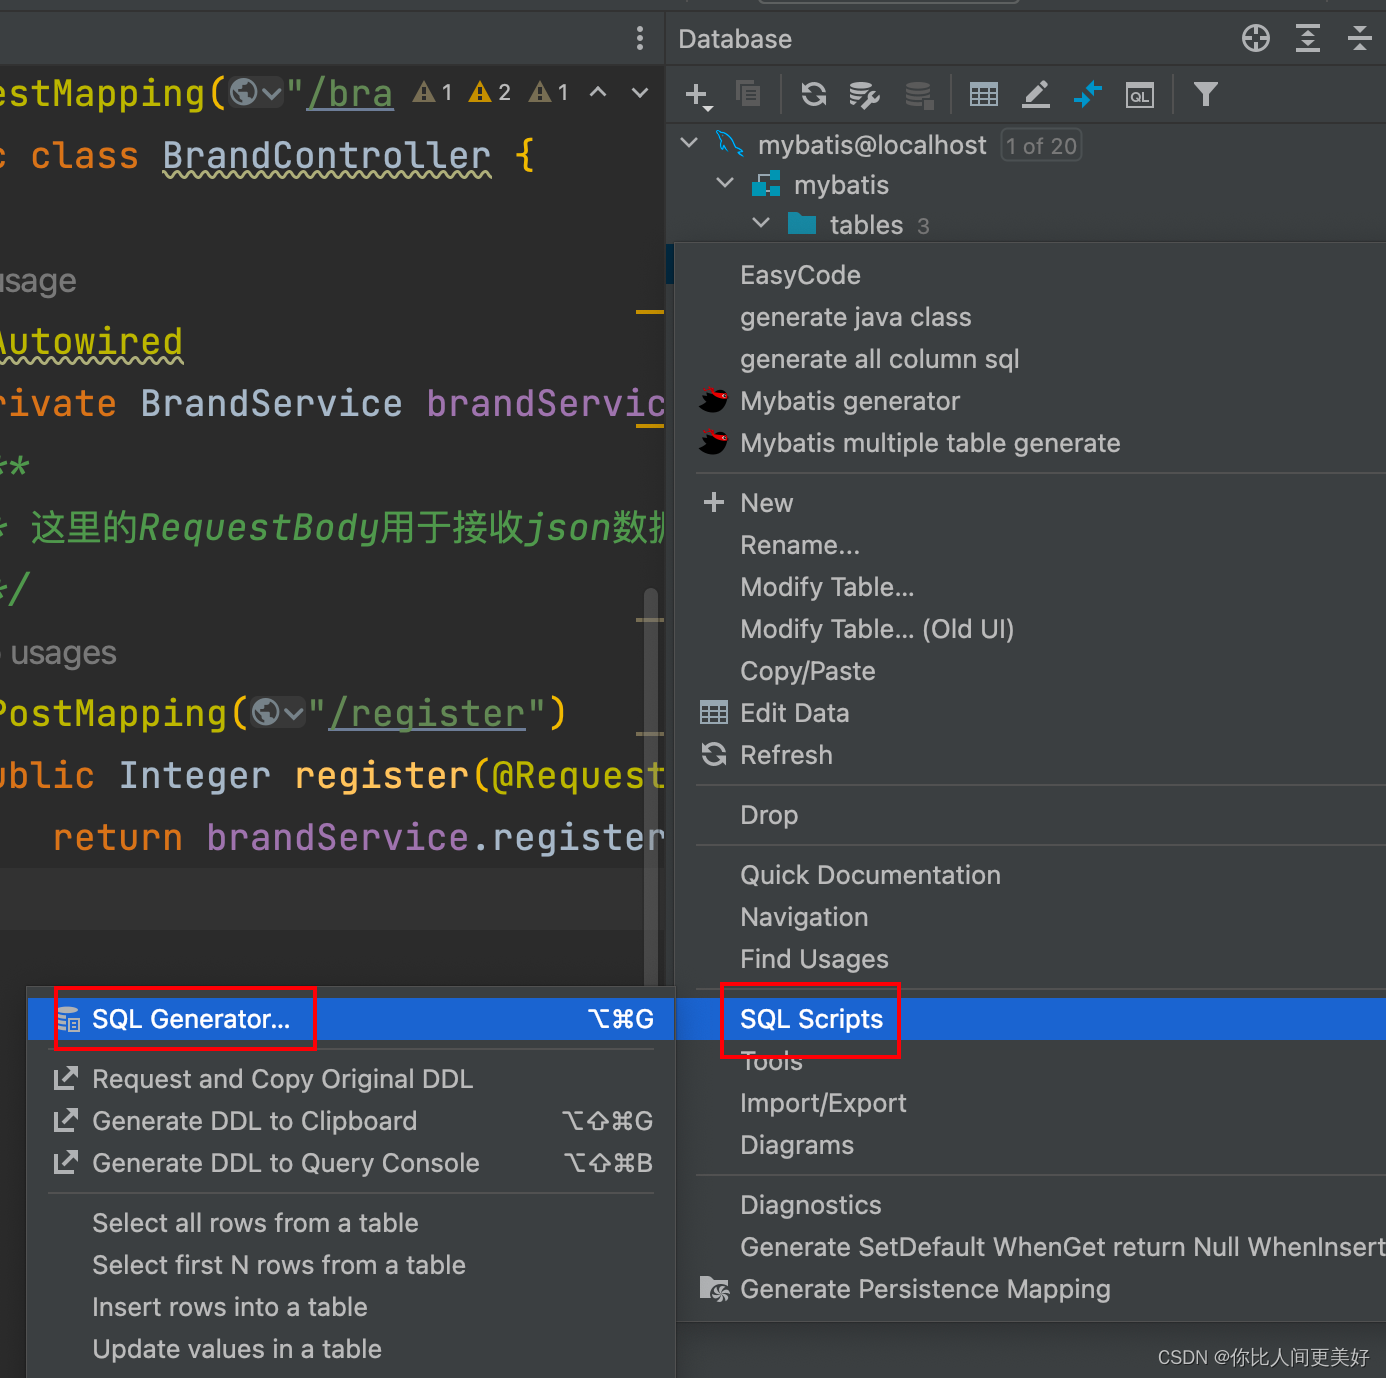Click the BrandController class name in editor
This screenshot has width=1386, height=1378.
[x=327, y=156]
